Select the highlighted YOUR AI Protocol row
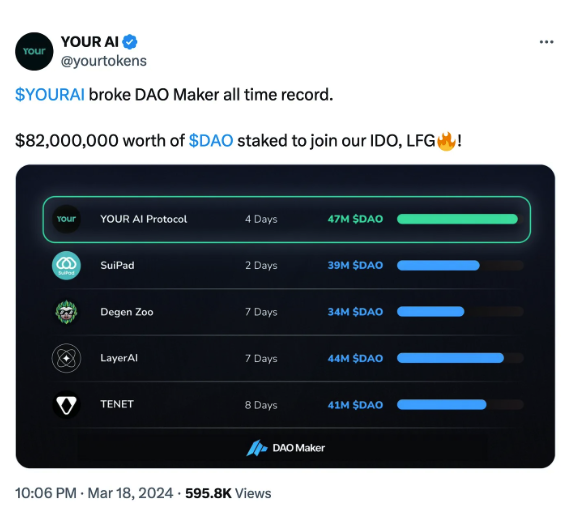Image resolution: width=575 pixels, height=515 pixels. coord(287,219)
